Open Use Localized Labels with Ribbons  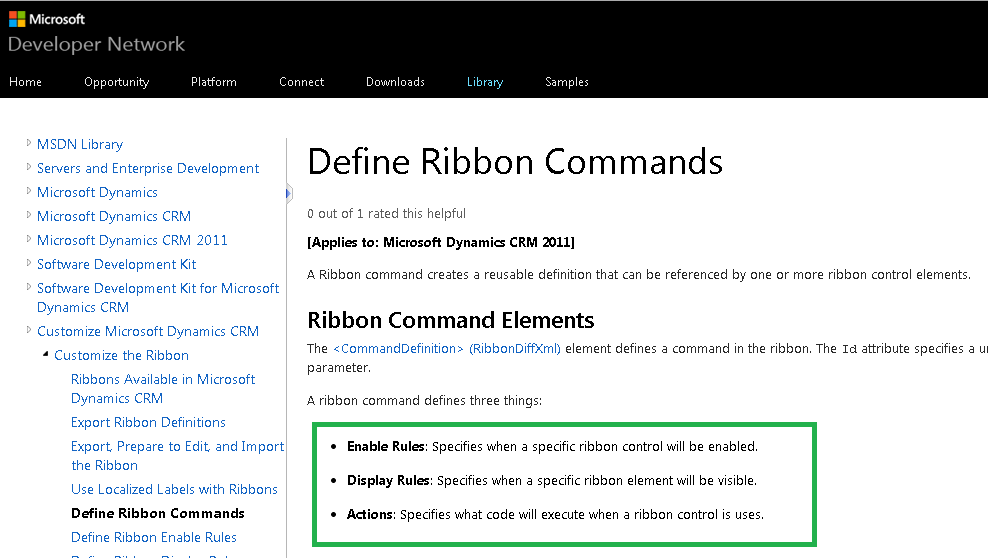coord(174,489)
